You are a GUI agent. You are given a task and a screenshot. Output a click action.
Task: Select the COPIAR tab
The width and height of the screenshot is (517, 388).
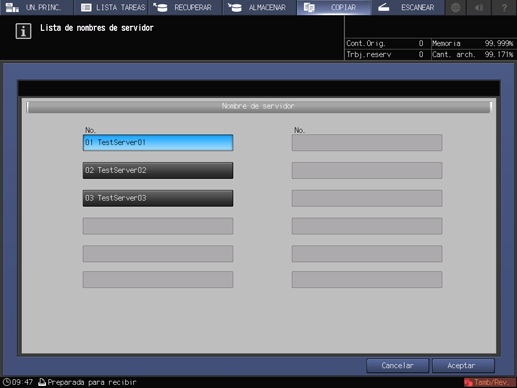tap(334, 7)
